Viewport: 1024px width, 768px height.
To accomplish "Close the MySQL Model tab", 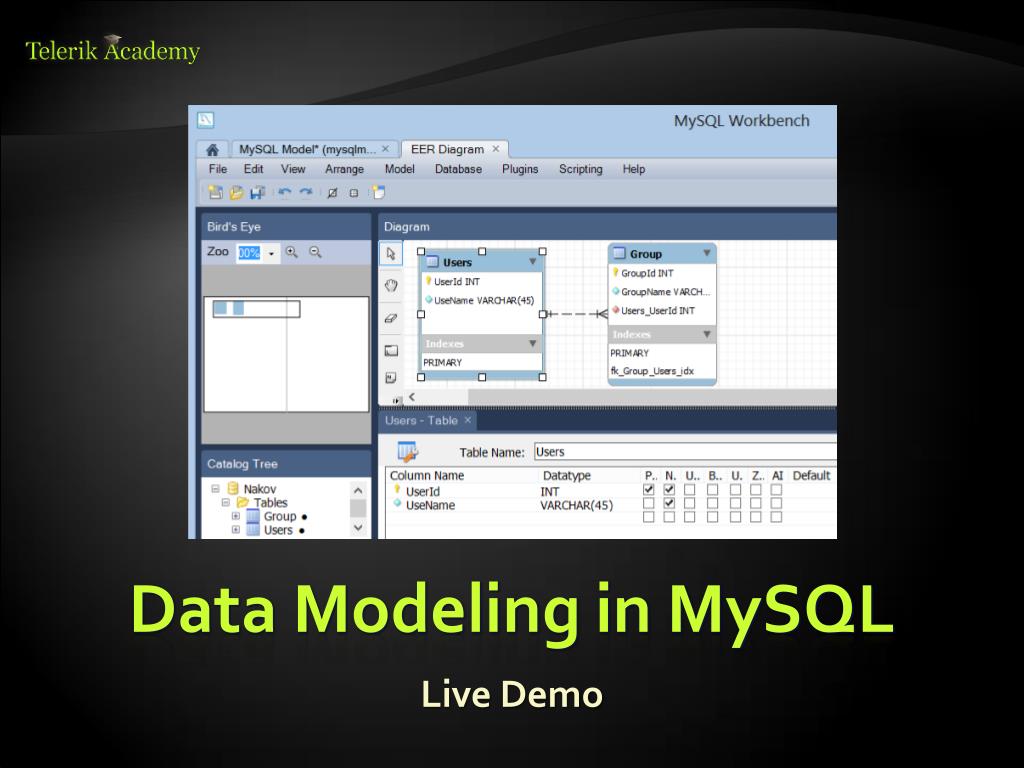I will click(385, 149).
